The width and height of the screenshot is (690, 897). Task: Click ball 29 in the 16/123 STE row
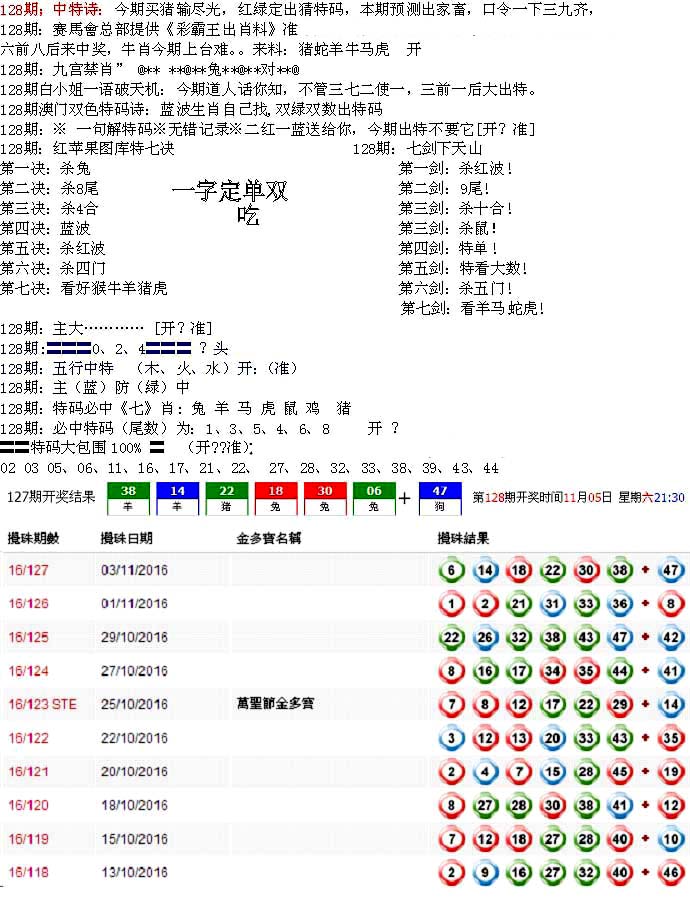620,704
